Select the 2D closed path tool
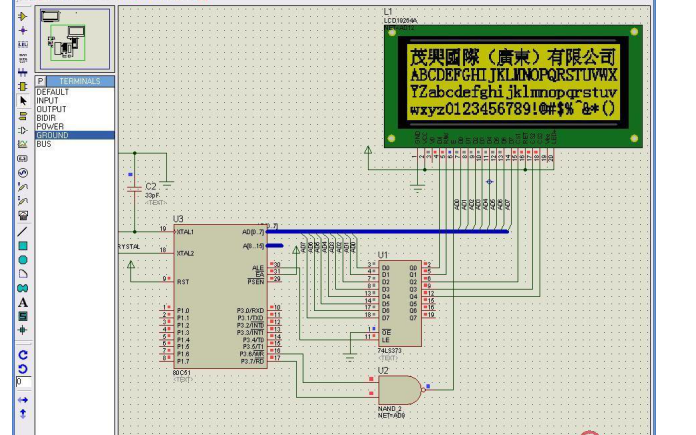This screenshot has width=696, height=435. [x=23, y=288]
